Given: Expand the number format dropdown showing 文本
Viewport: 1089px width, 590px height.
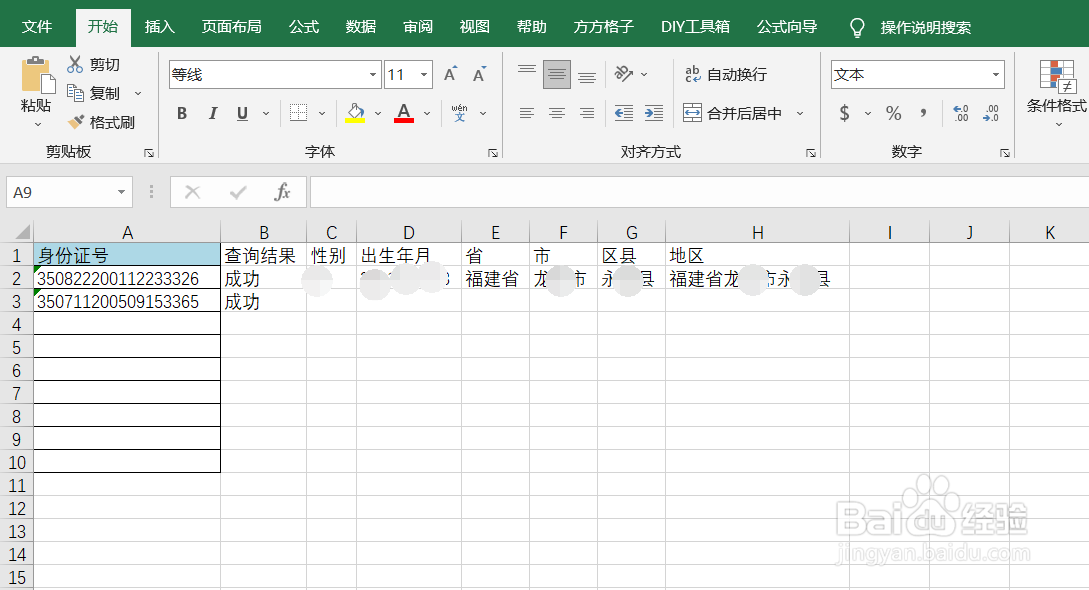Looking at the screenshot, I should (994, 74).
